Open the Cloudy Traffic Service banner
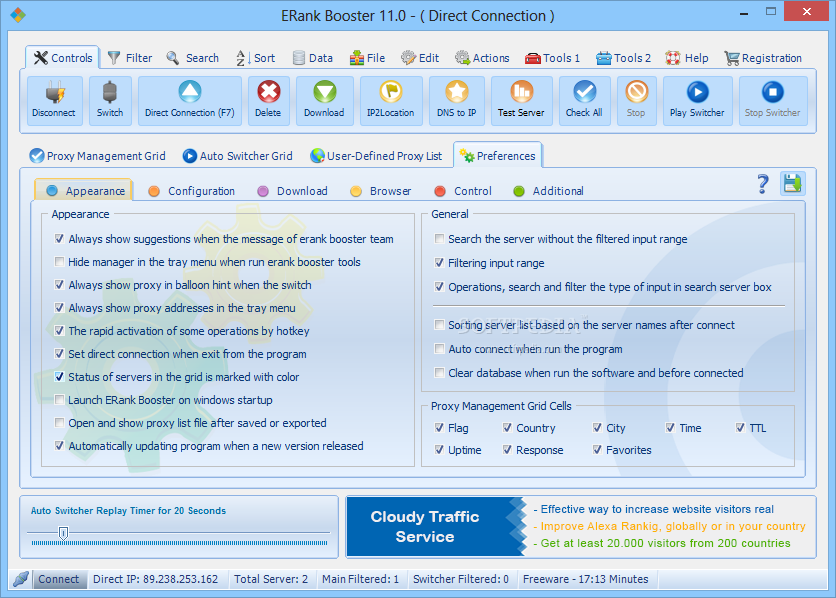 tap(581, 527)
